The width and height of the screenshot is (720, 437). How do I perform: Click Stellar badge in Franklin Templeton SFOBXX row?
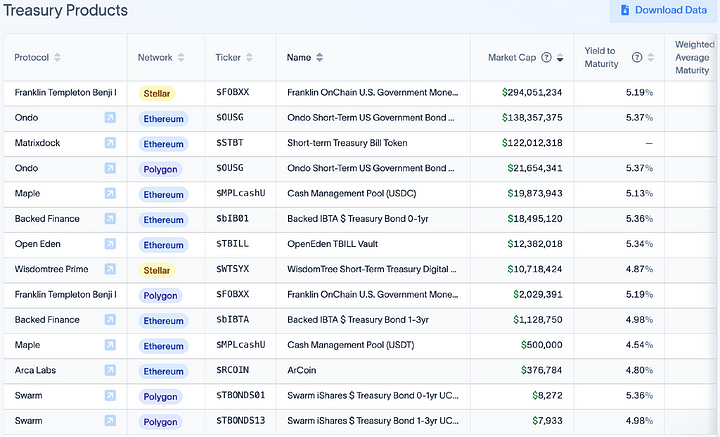[x=157, y=94]
